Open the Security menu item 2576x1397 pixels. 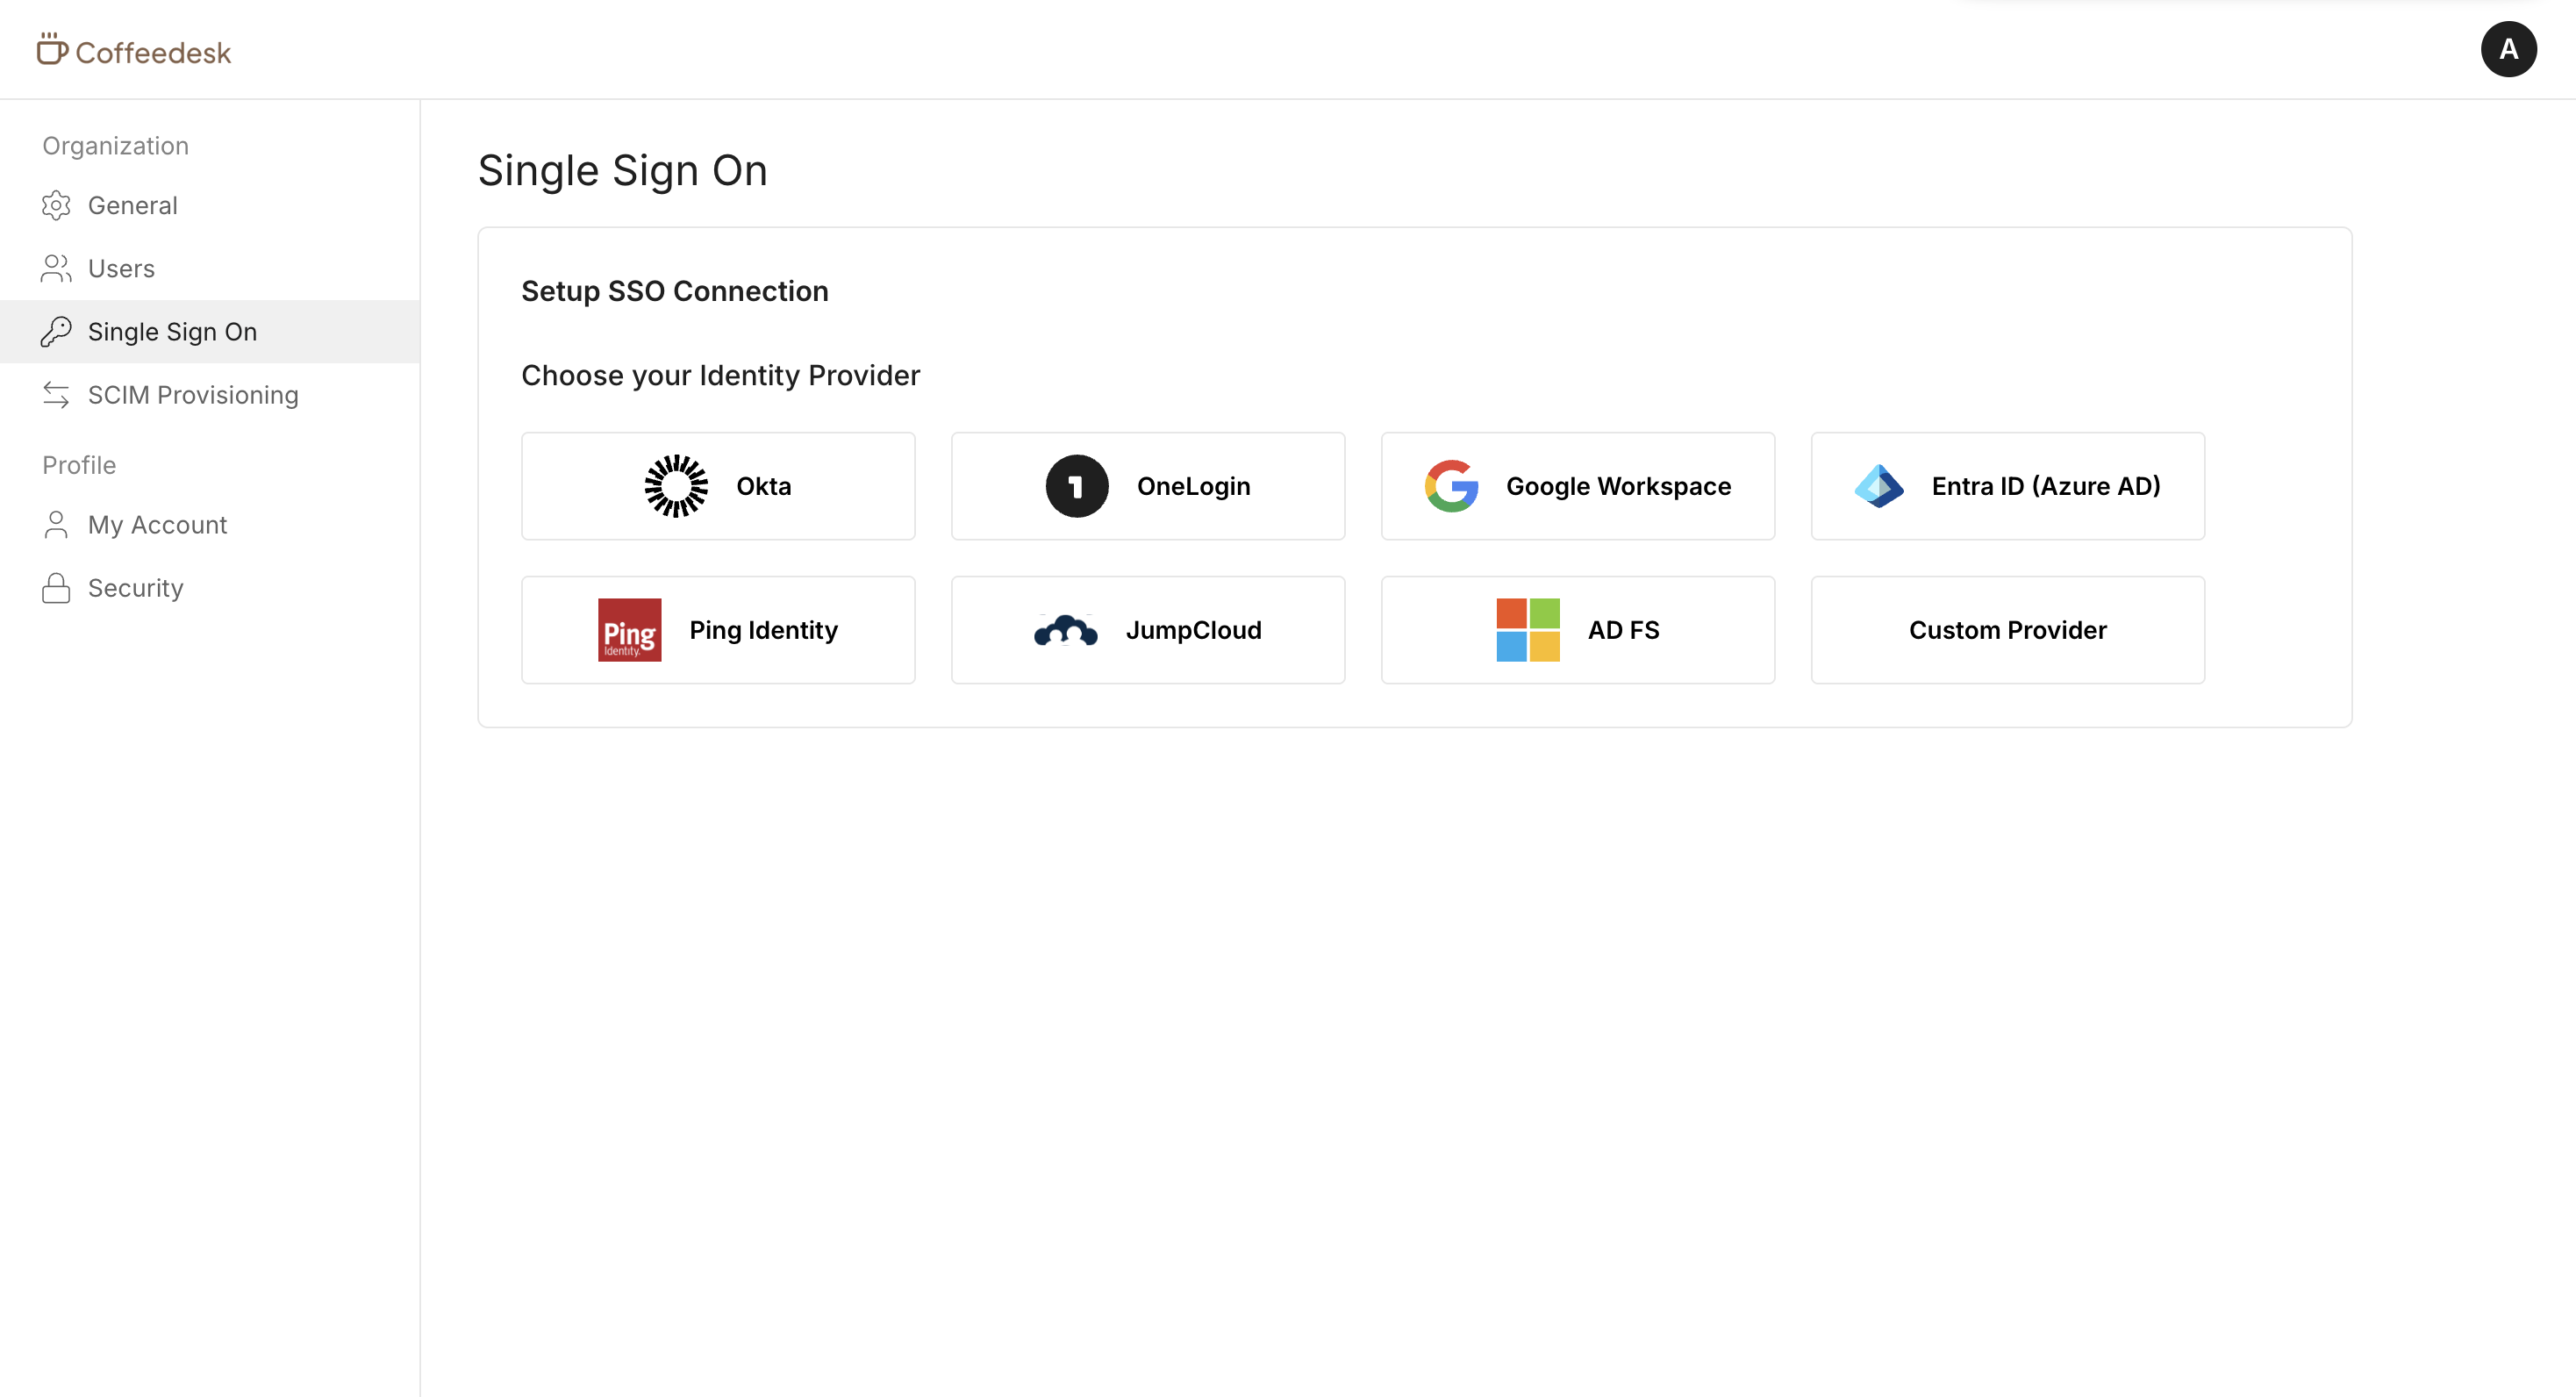[x=135, y=588]
